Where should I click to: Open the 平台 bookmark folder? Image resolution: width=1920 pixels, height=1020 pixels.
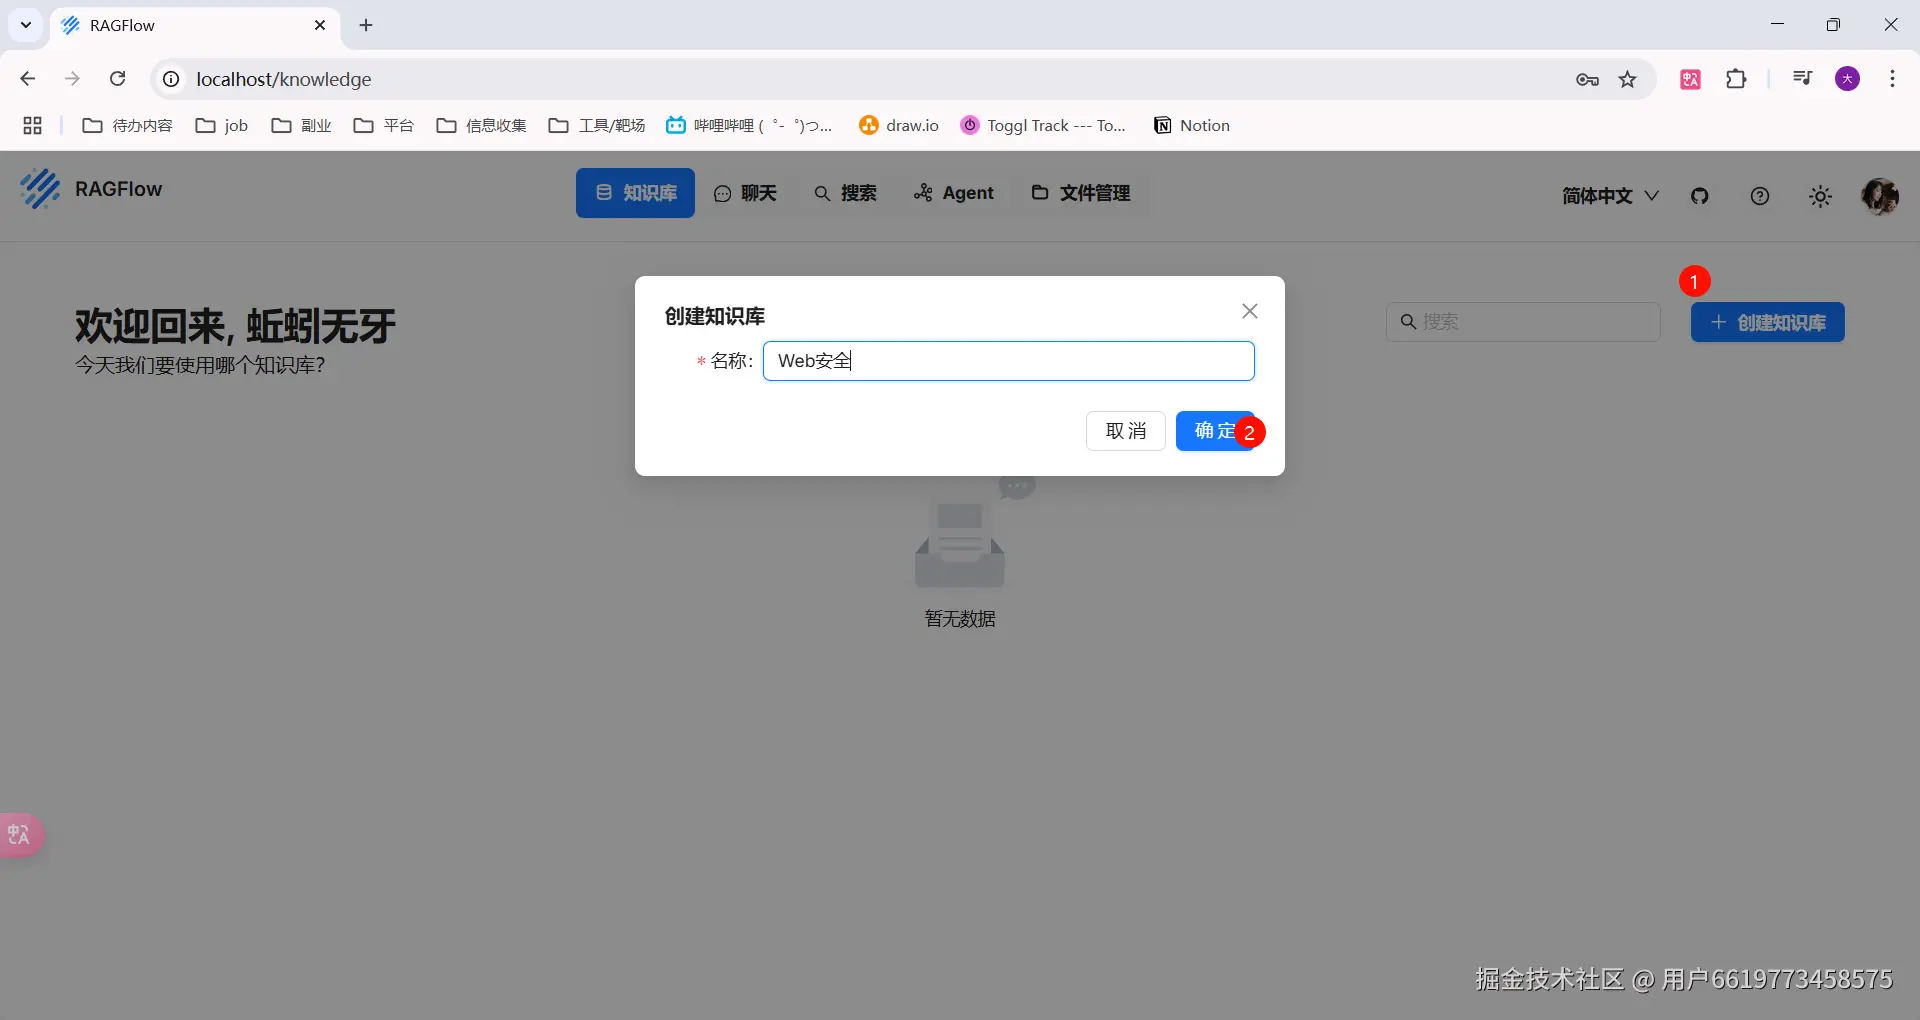click(x=384, y=125)
